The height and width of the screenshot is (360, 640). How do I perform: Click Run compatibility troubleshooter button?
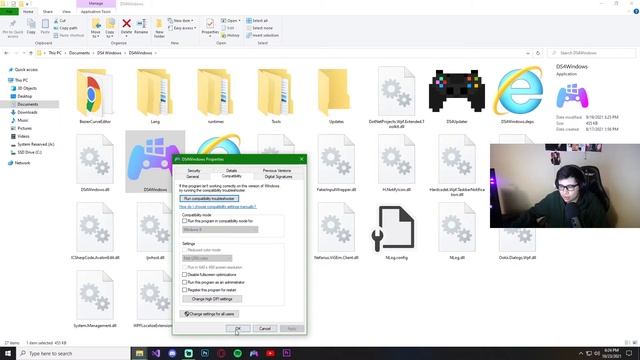[x=209, y=199]
